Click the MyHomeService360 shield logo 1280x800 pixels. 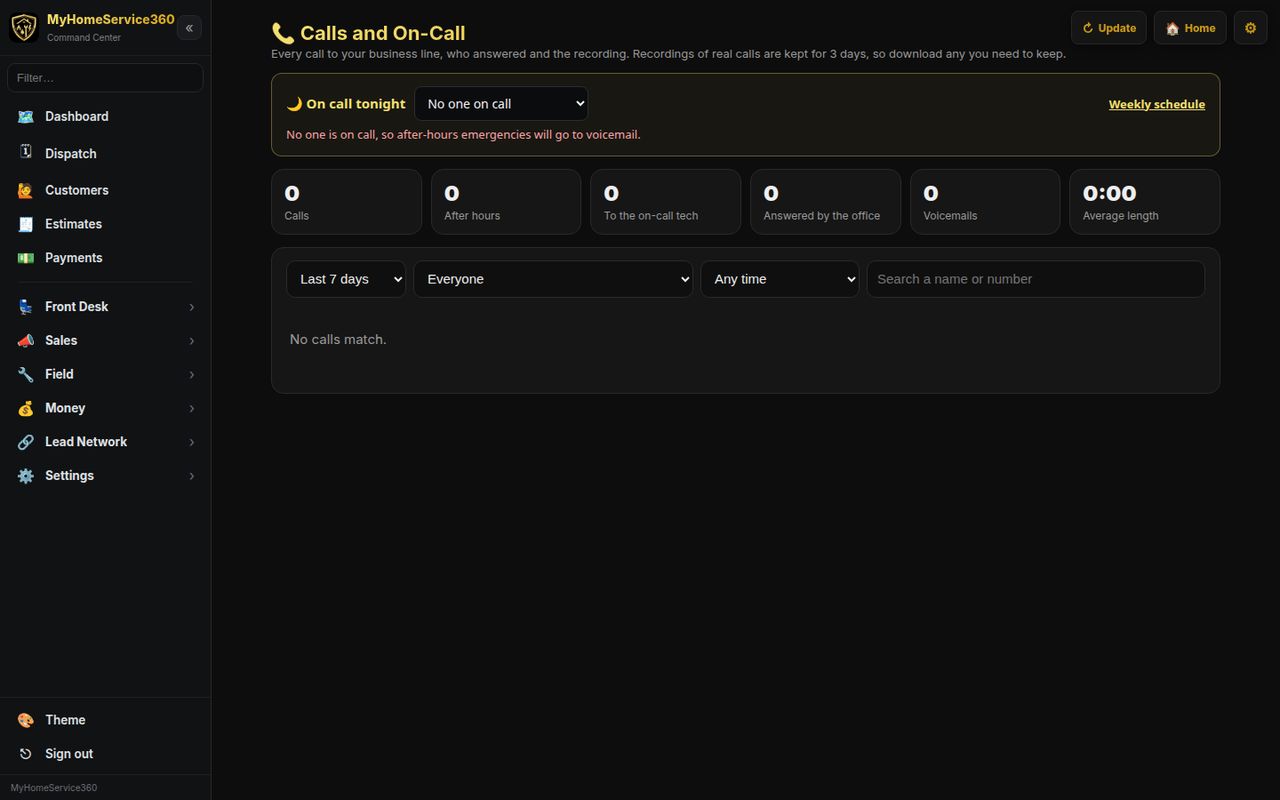click(x=23, y=27)
